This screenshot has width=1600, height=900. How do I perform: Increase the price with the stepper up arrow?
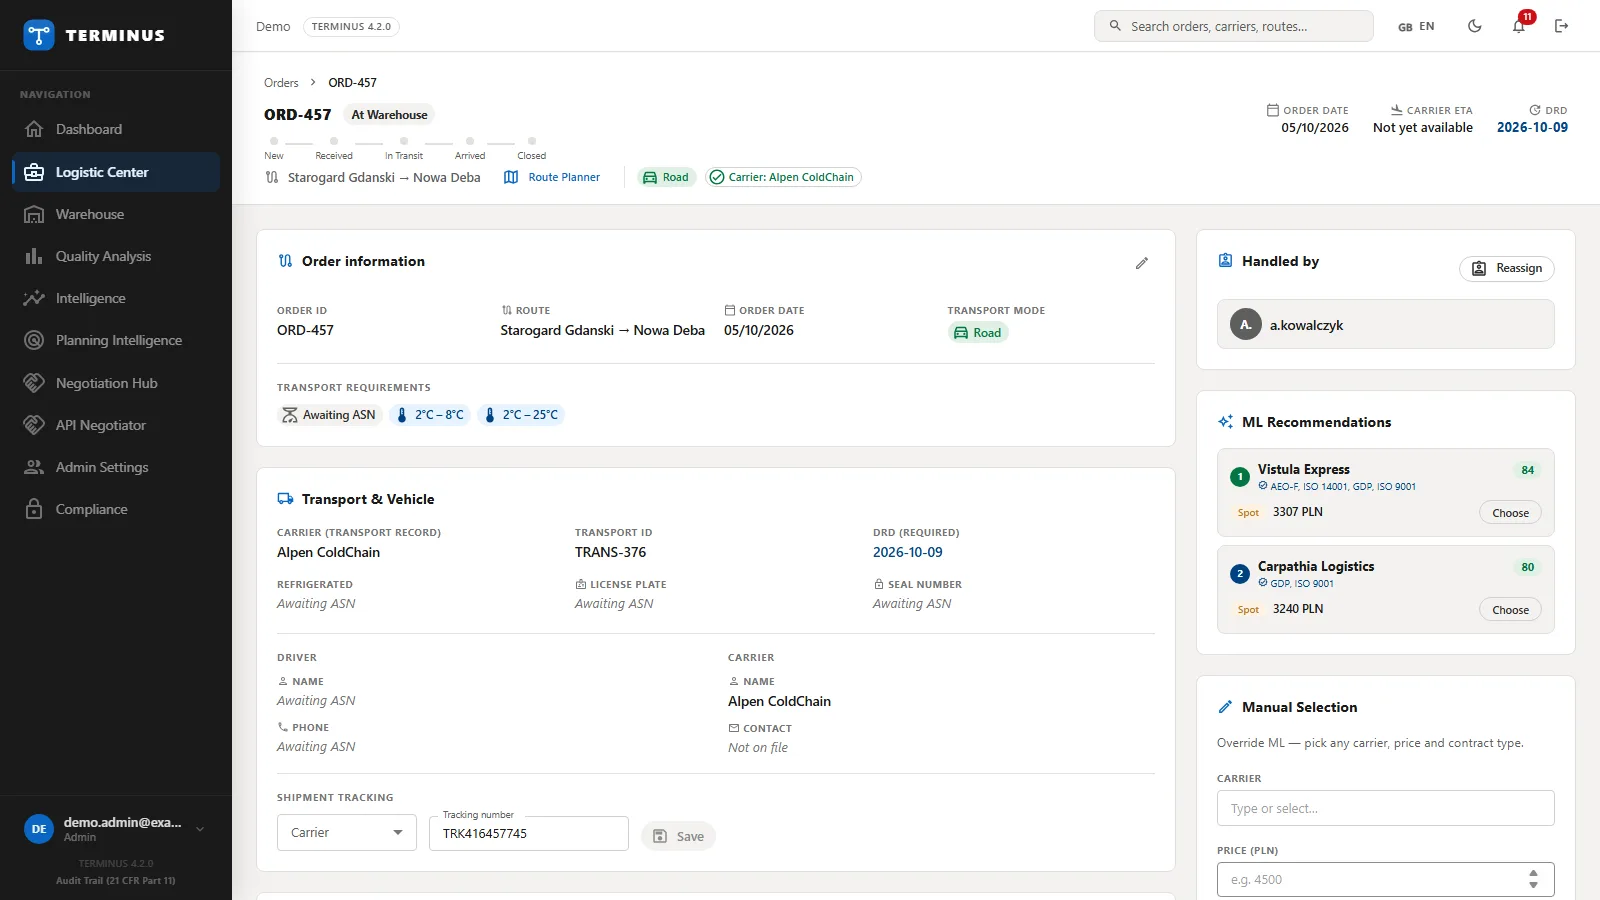click(1533, 874)
